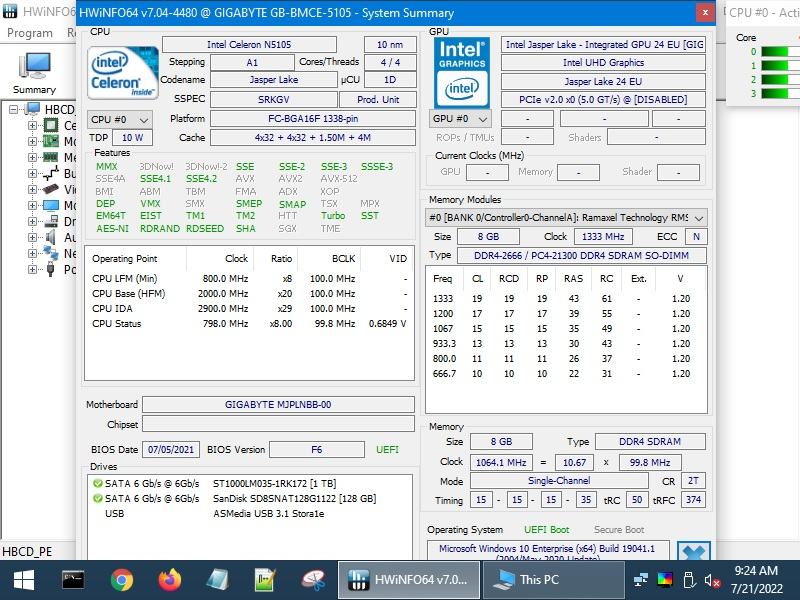800x600 pixels.
Task: Click the Intel Celeron N5105 name field
Action: tap(249, 44)
